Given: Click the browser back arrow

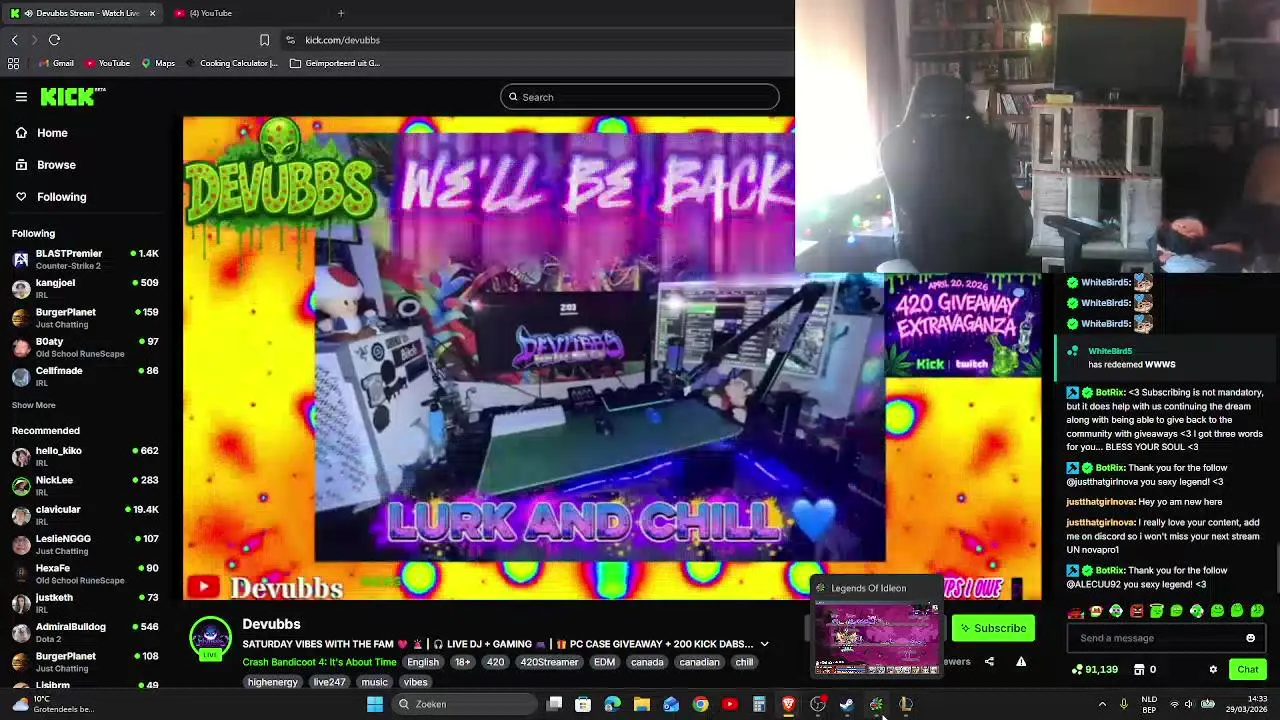Looking at the screenshot, I should pyautogui.click(x=15, y=40).
